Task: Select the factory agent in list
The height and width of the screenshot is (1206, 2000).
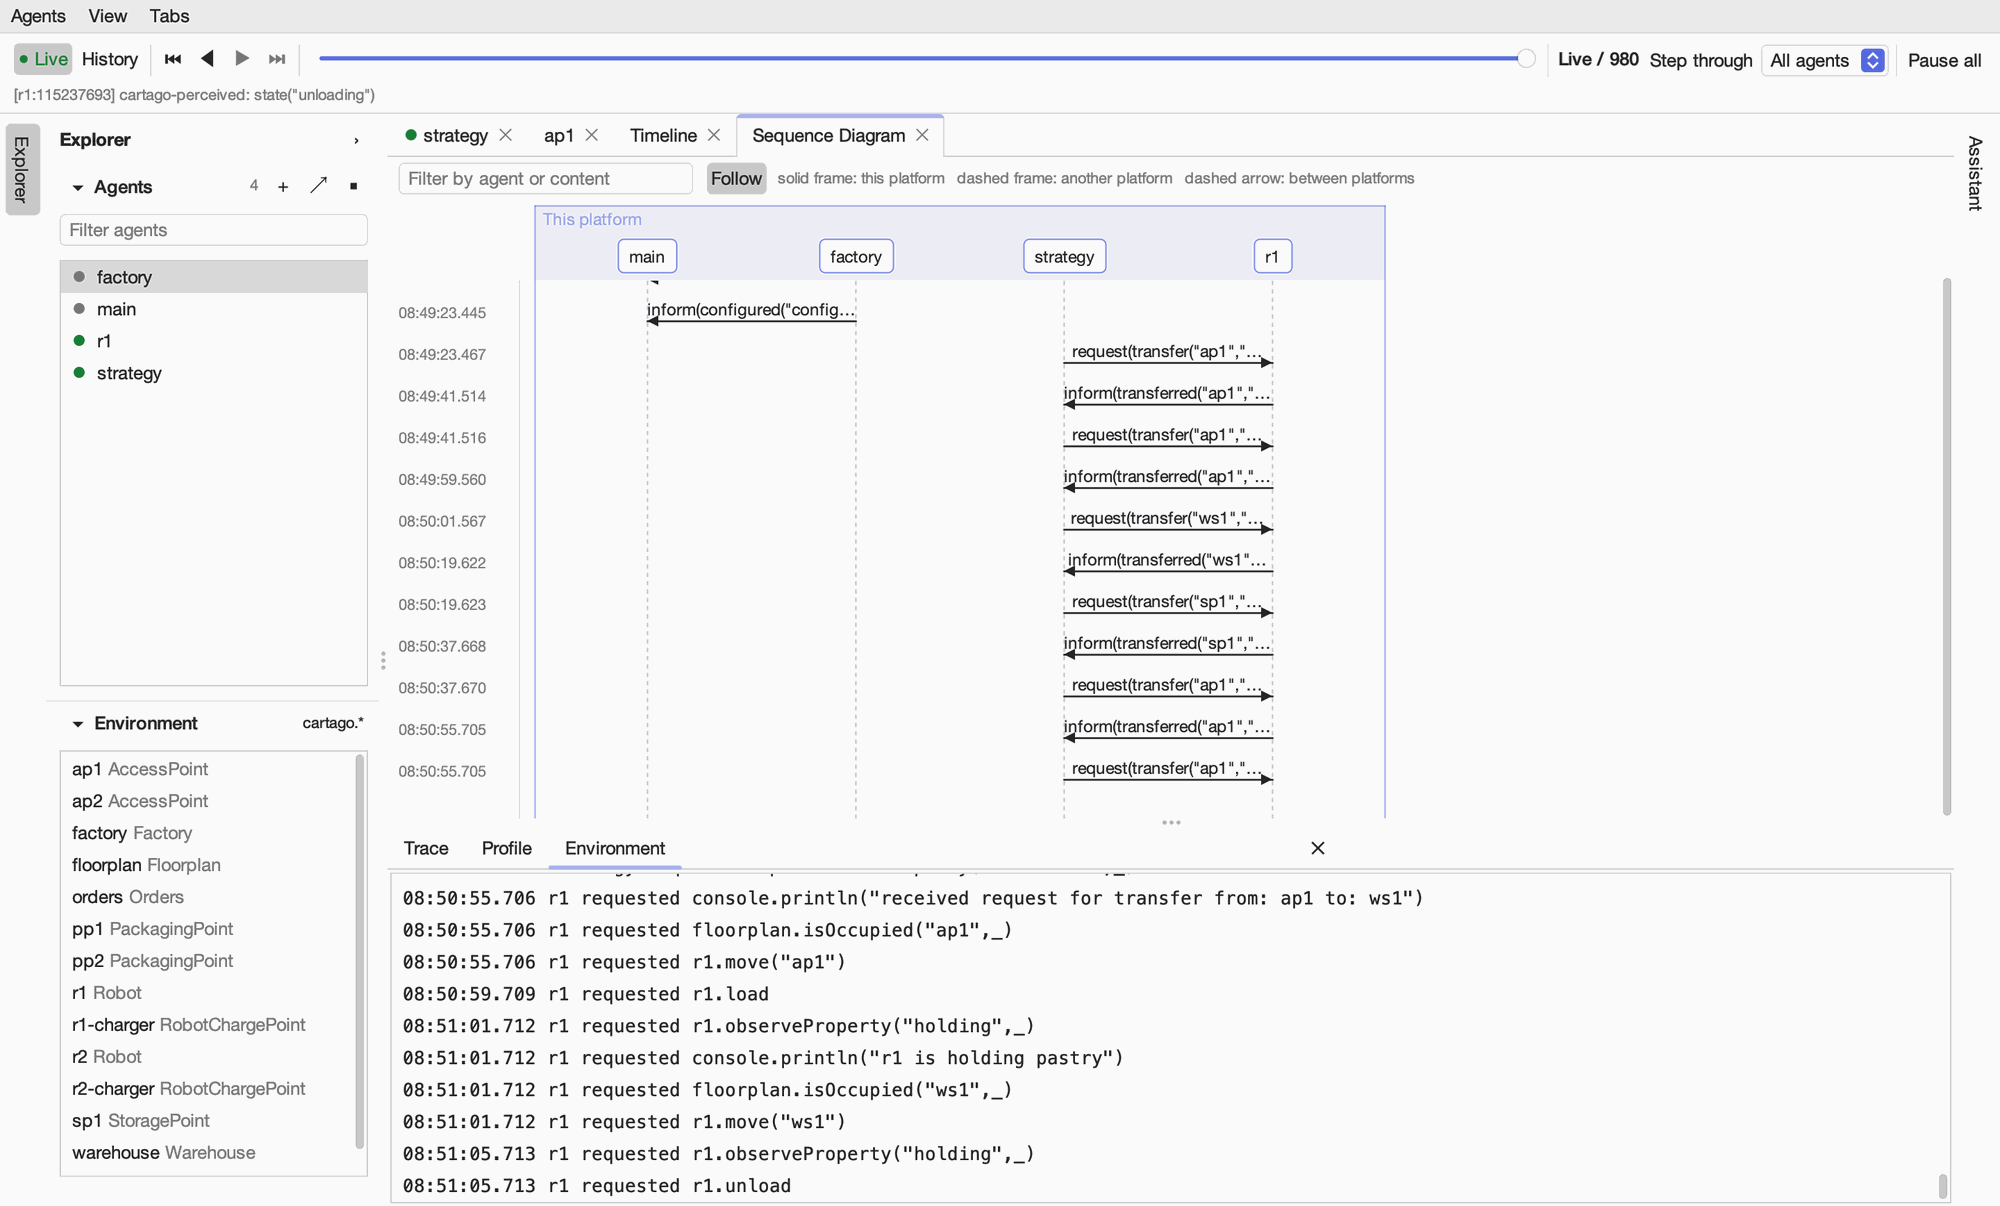Action: pyautogui.click(x=213, y=277)
